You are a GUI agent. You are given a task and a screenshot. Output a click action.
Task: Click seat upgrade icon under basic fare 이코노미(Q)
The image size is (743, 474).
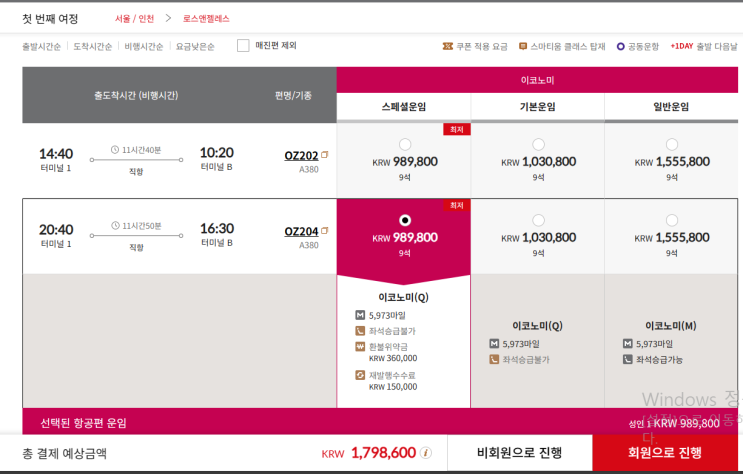click(494, 359)
